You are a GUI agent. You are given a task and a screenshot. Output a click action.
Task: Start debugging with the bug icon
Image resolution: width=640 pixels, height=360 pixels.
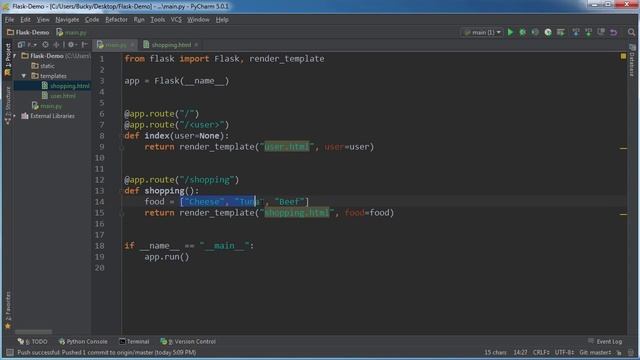point(522,32)
